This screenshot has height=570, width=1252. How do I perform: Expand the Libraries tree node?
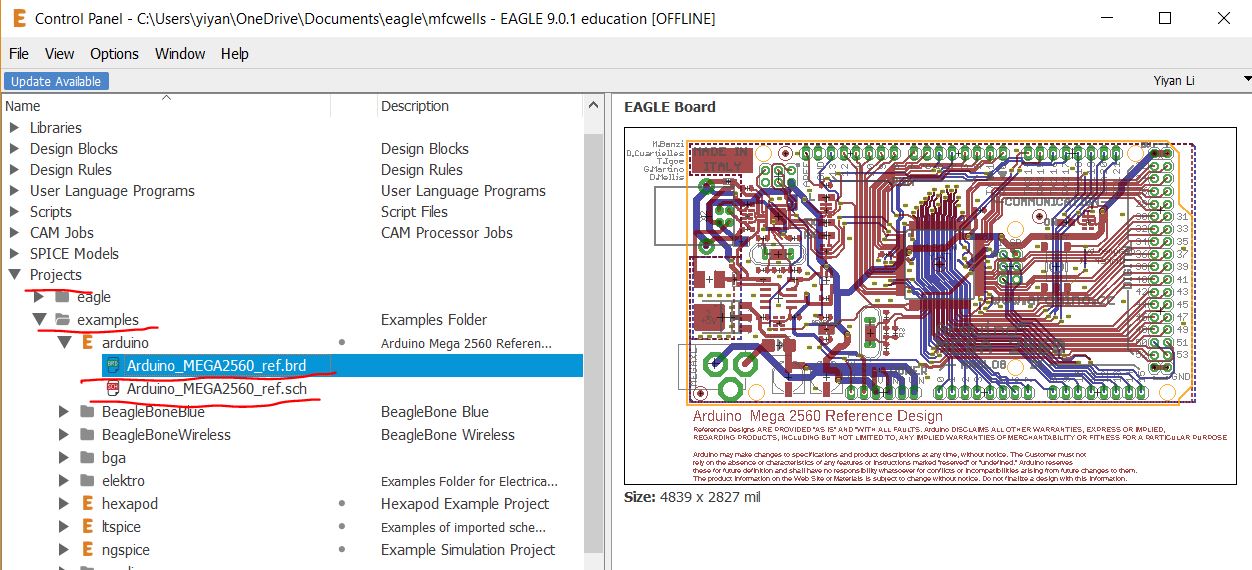14,128
